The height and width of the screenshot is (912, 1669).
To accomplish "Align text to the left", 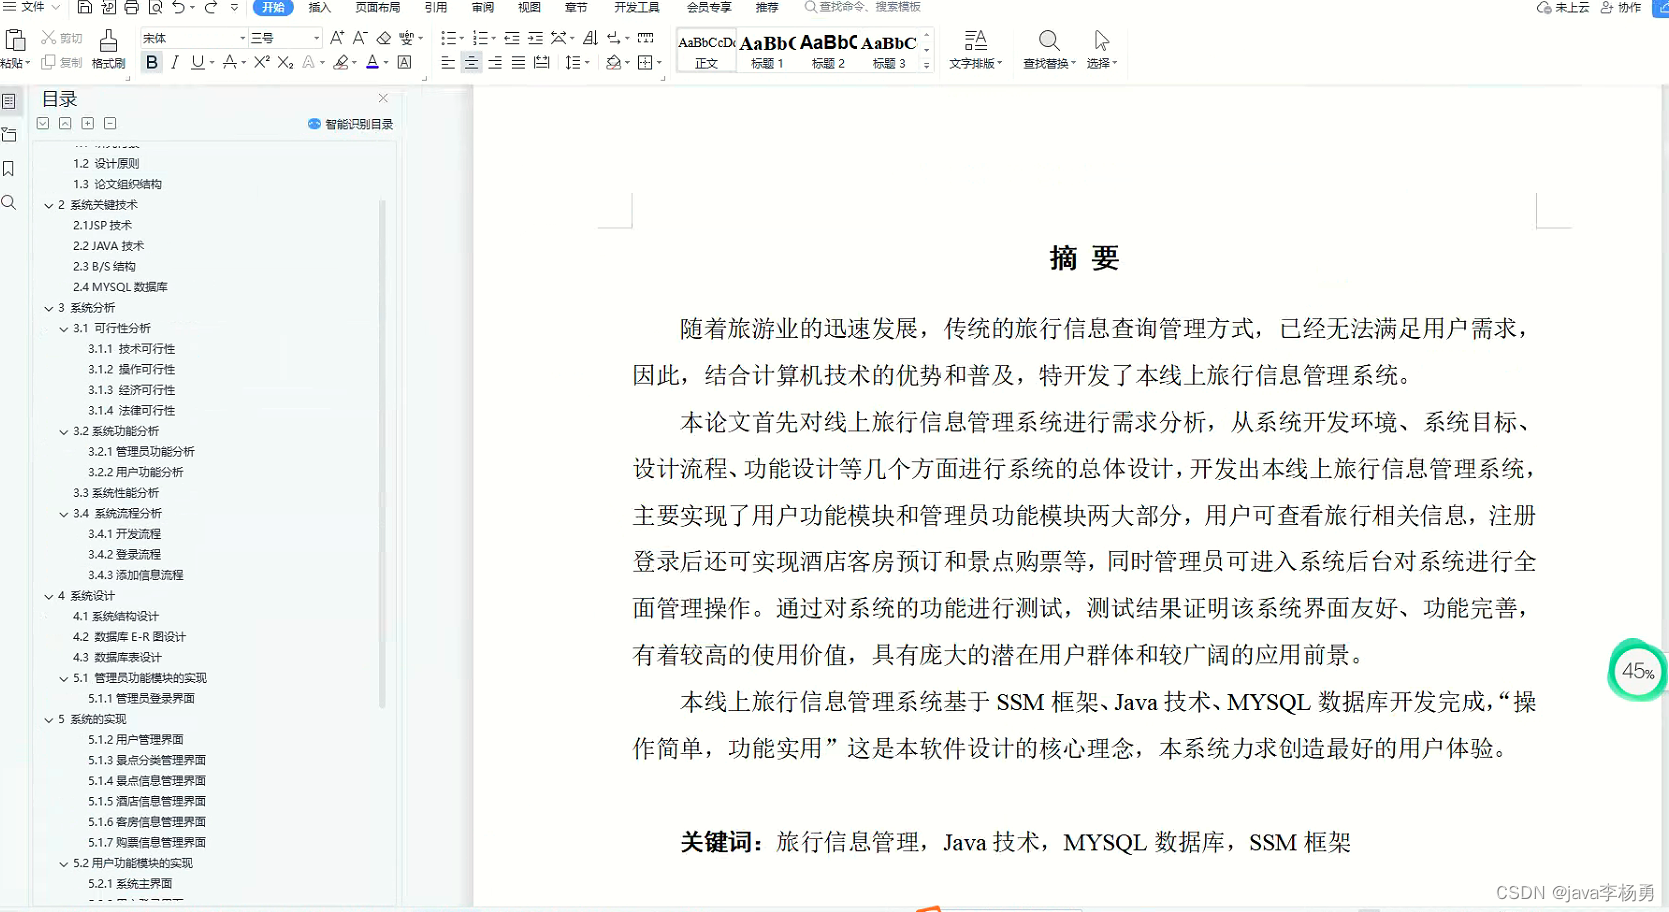I will (448, 62).
